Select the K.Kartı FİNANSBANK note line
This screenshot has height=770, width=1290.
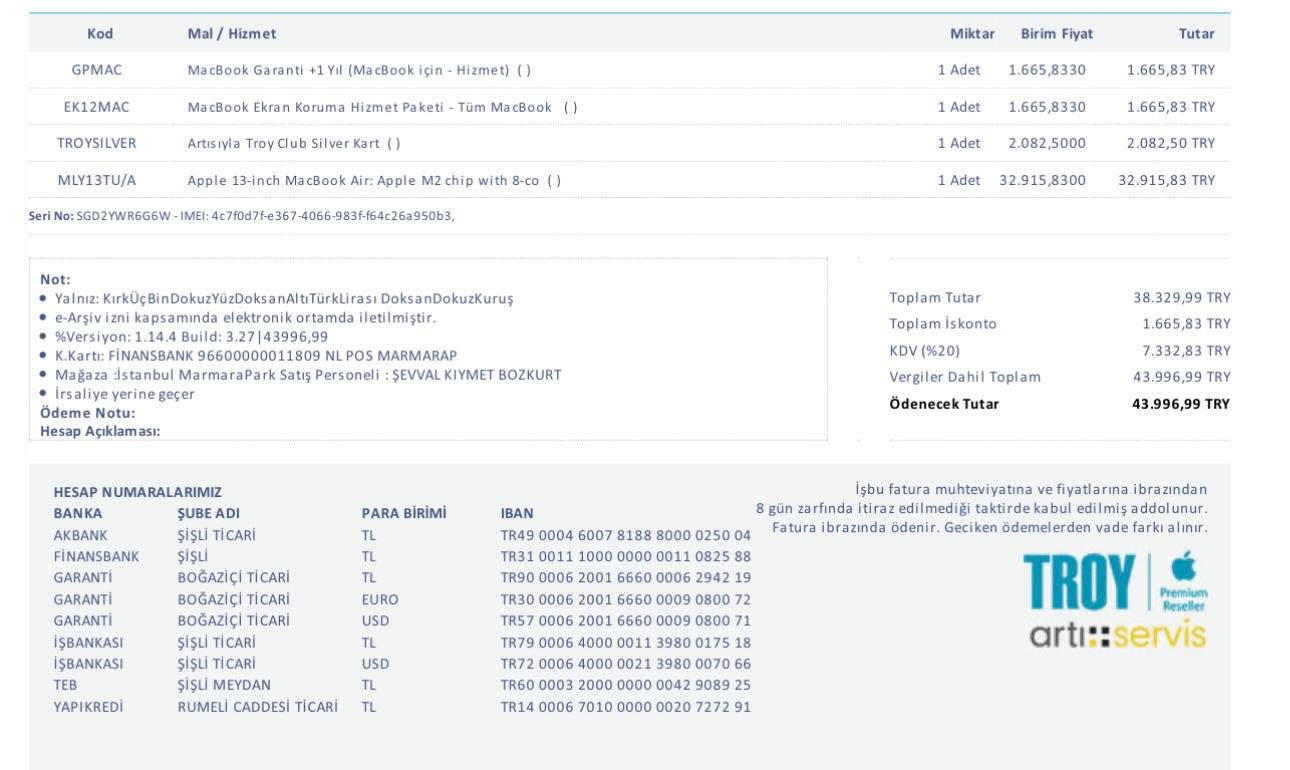[256, 355]
